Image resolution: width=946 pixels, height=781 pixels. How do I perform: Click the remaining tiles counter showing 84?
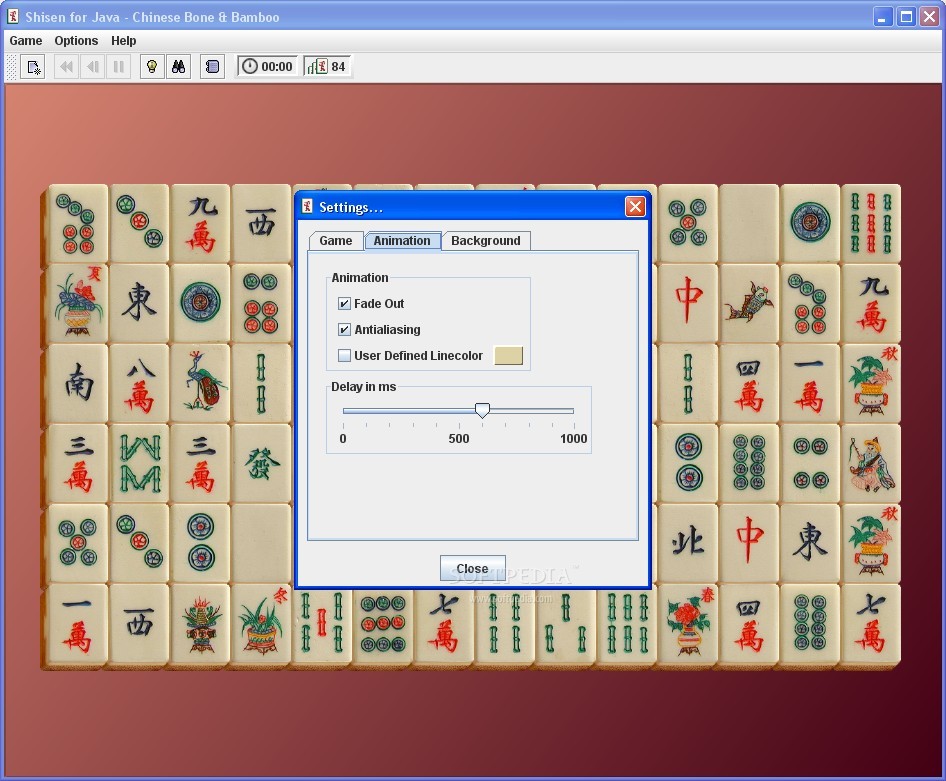(326, 66)
